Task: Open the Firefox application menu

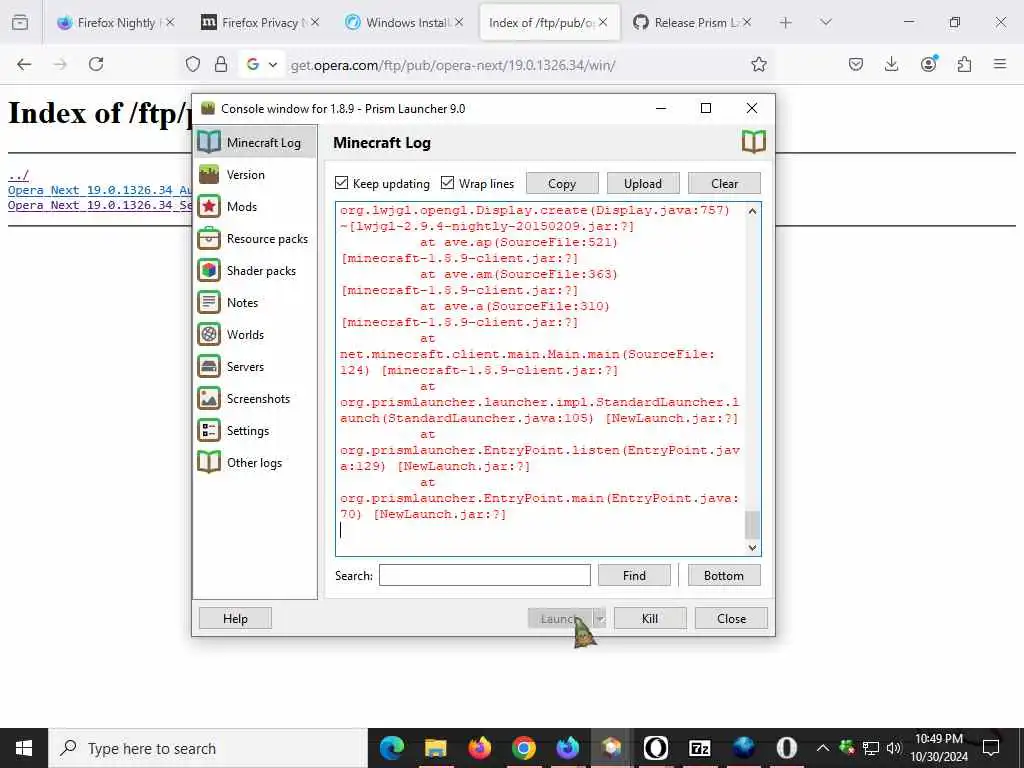Action: point(1000,64)
